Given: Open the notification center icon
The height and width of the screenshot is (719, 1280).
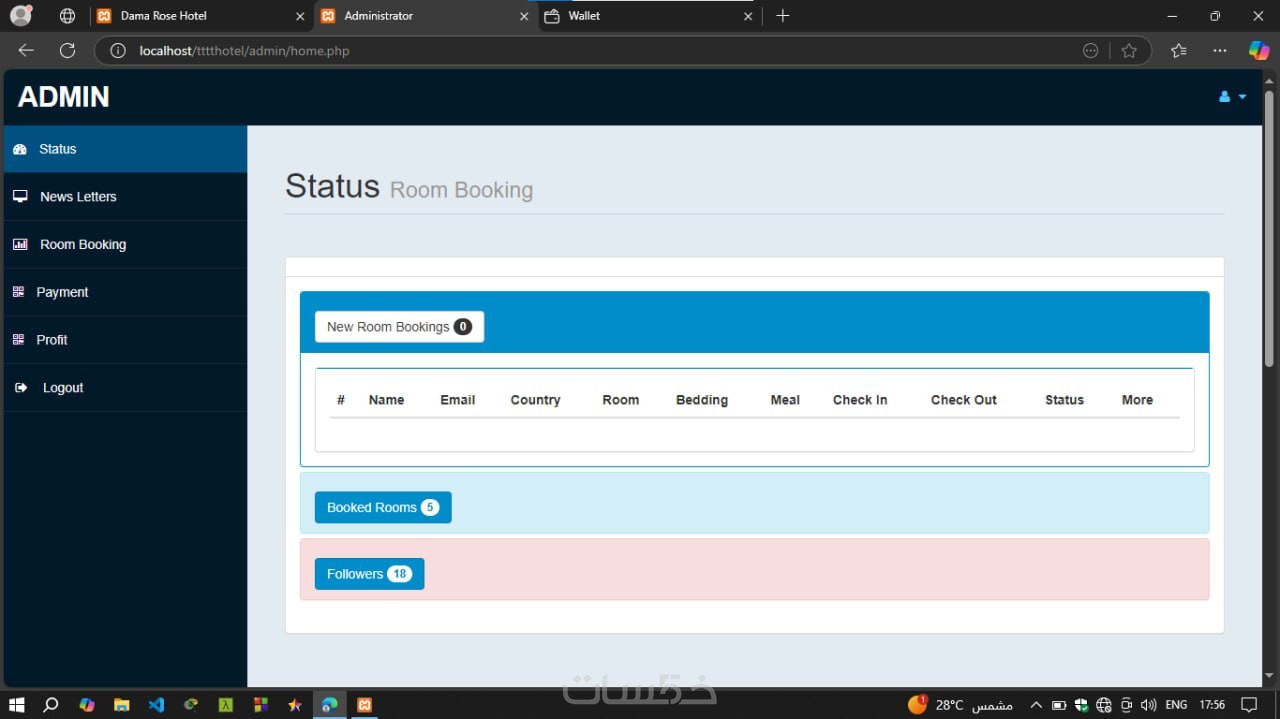Looking at the screenshot, I should (x=1249, y=705).
